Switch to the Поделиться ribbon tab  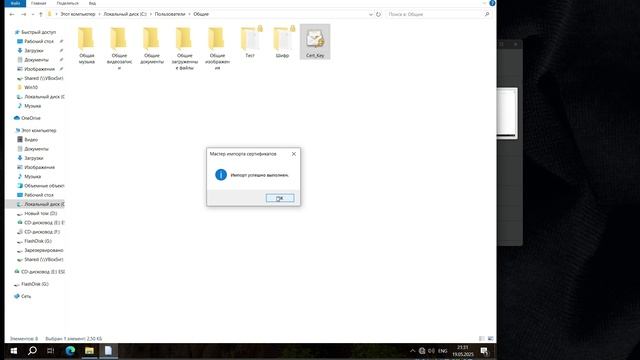[67, 3]
